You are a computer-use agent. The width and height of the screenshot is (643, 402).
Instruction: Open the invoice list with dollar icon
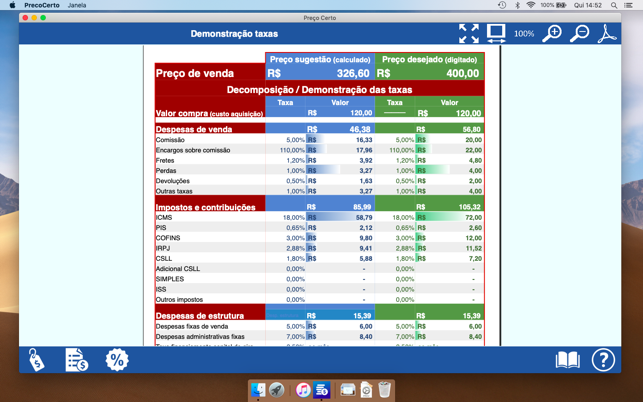(76, 360)
